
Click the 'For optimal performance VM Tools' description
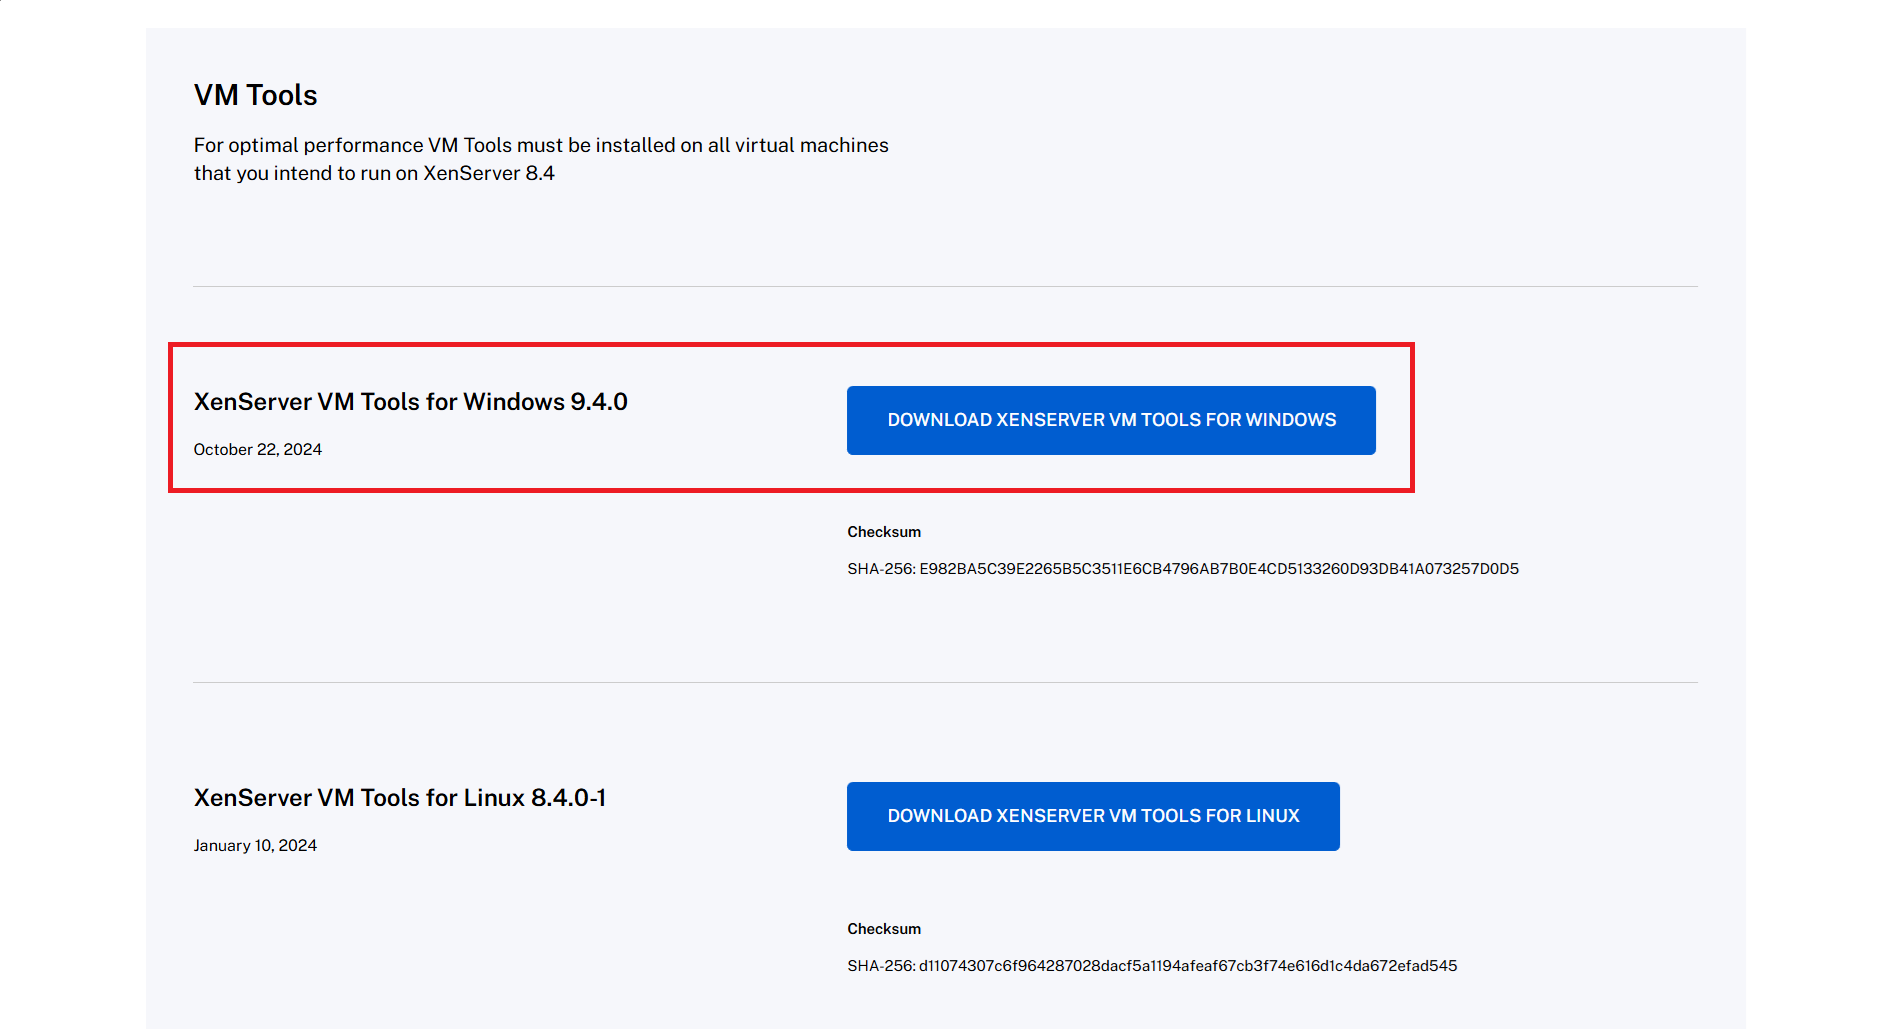click(541, 159)
